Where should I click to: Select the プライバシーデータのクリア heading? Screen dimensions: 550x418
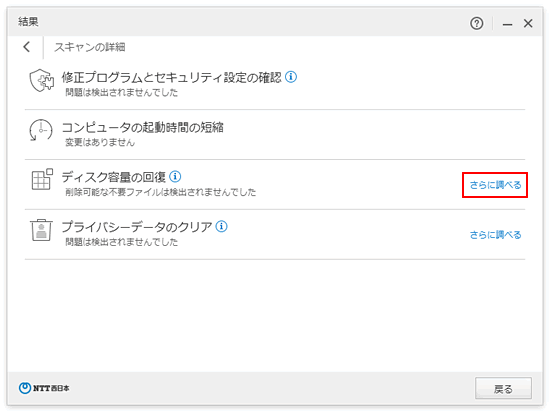(x=137, y=227)
